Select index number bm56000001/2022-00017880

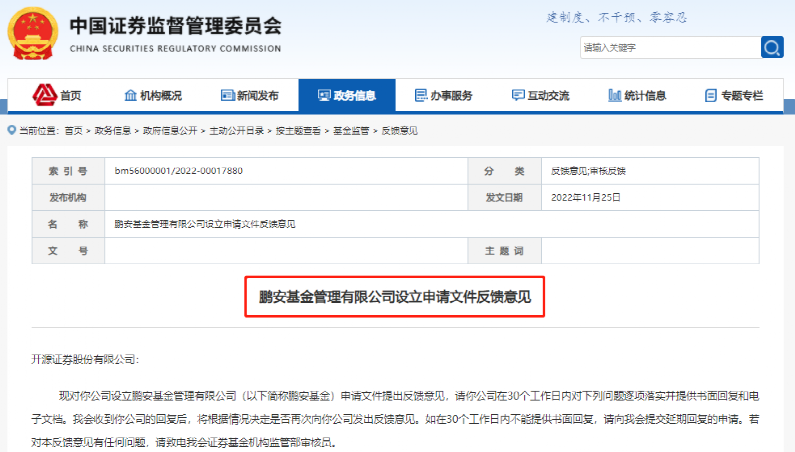pyautogui.click(x=178, y=171)
